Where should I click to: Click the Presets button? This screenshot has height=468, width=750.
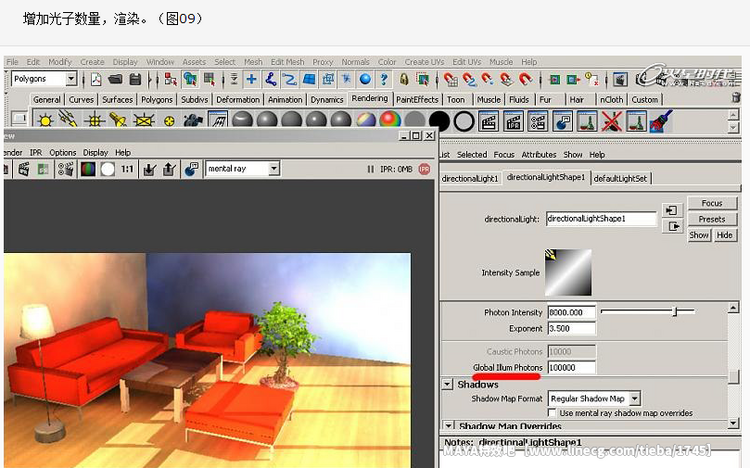tap(712, 219)
